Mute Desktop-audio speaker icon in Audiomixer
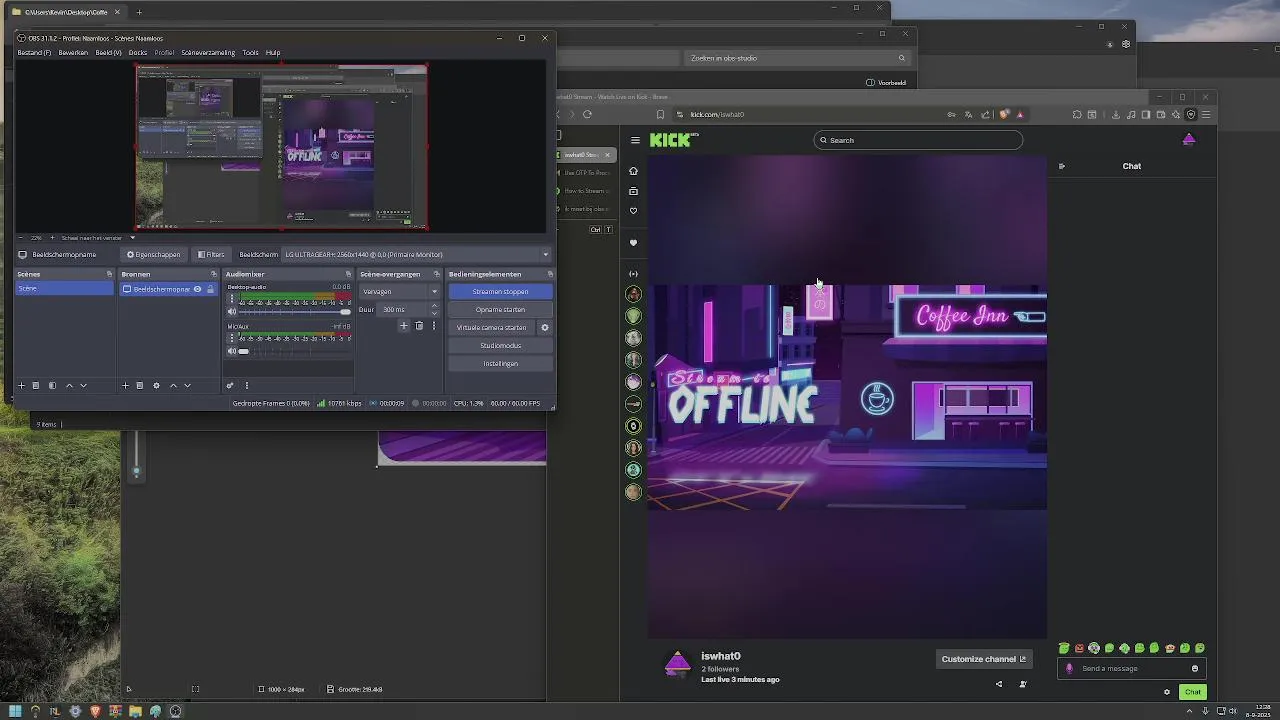 pos(232,311)
